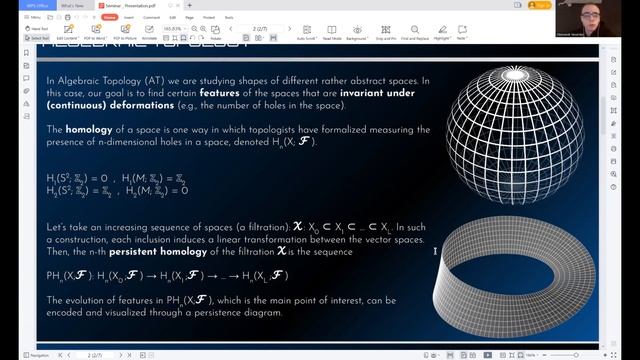This screenshot has height=360, width=640.
Task: Enter full screen from status bar
Action: pyautogui.click(x=613, y=355)
